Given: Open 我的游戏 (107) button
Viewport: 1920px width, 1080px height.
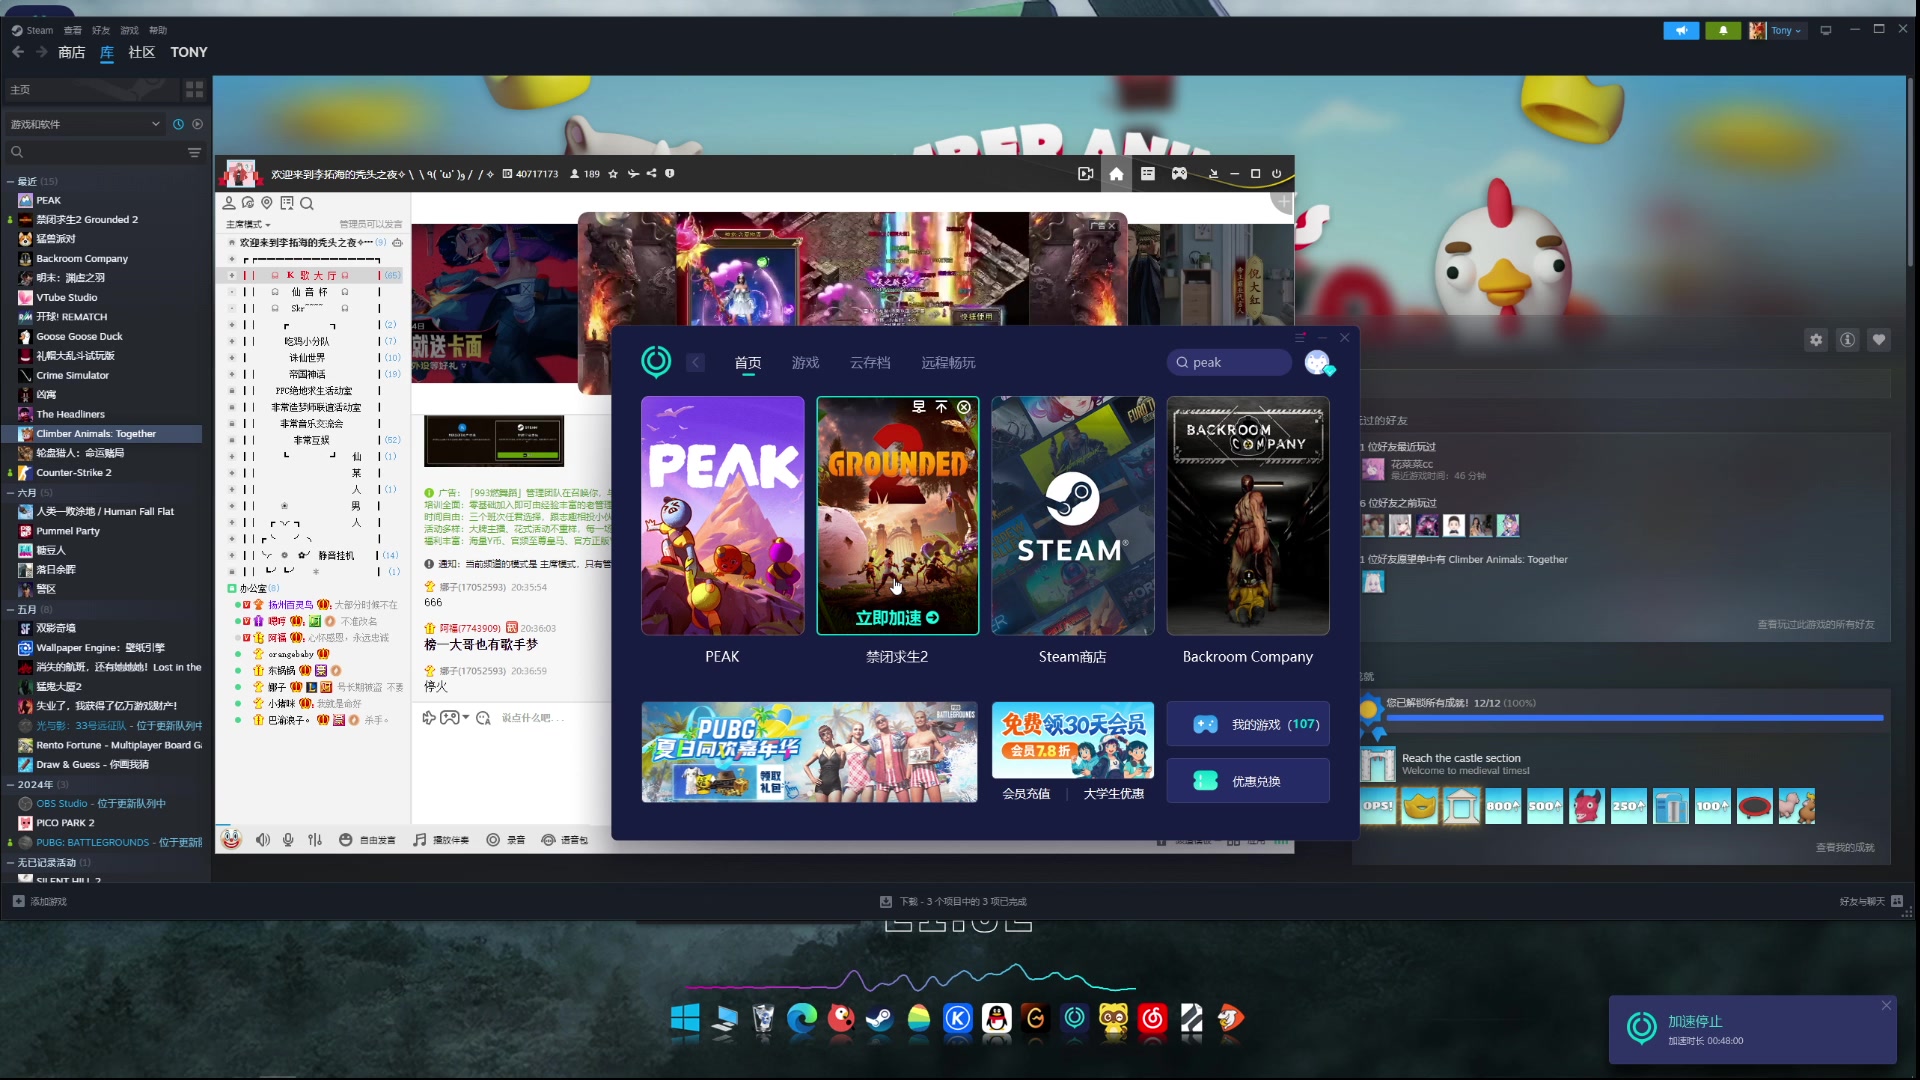Looking at the screenshot, I should pyautogui.click(x=1248, y=724).
